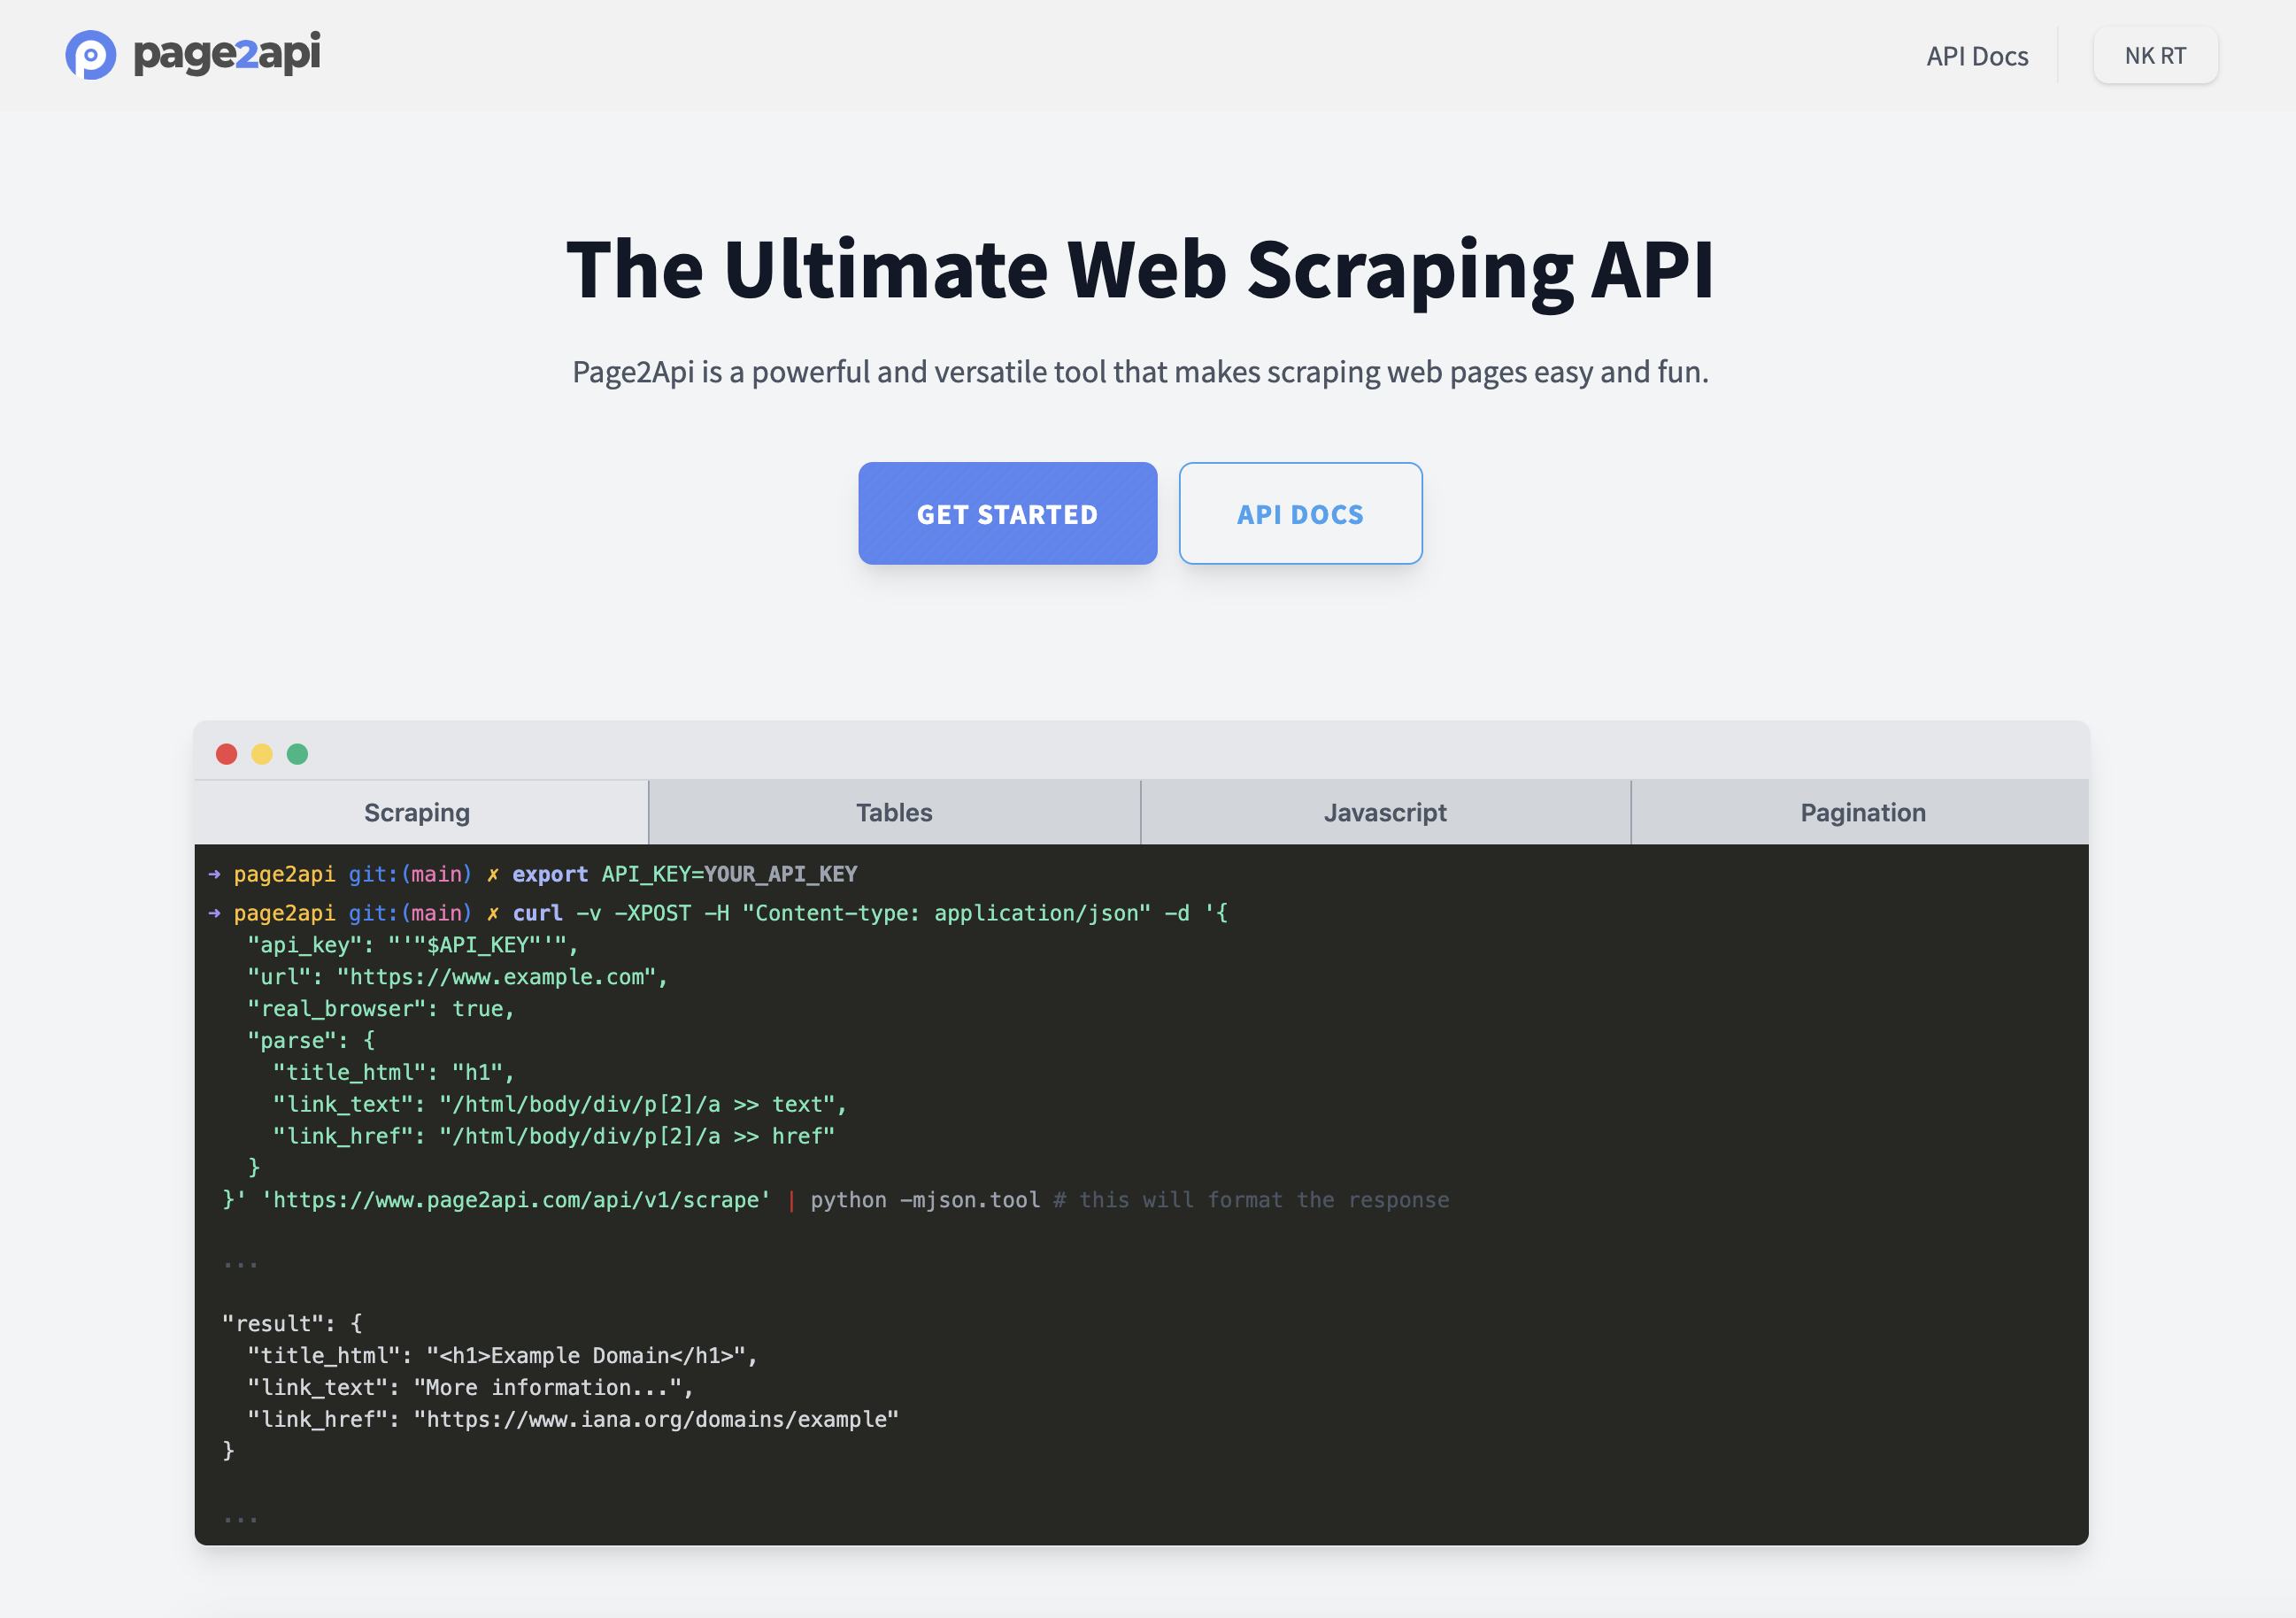The image size is (2296, 1618).
Task: Click the yellow window dot
Action: point(262,754)
